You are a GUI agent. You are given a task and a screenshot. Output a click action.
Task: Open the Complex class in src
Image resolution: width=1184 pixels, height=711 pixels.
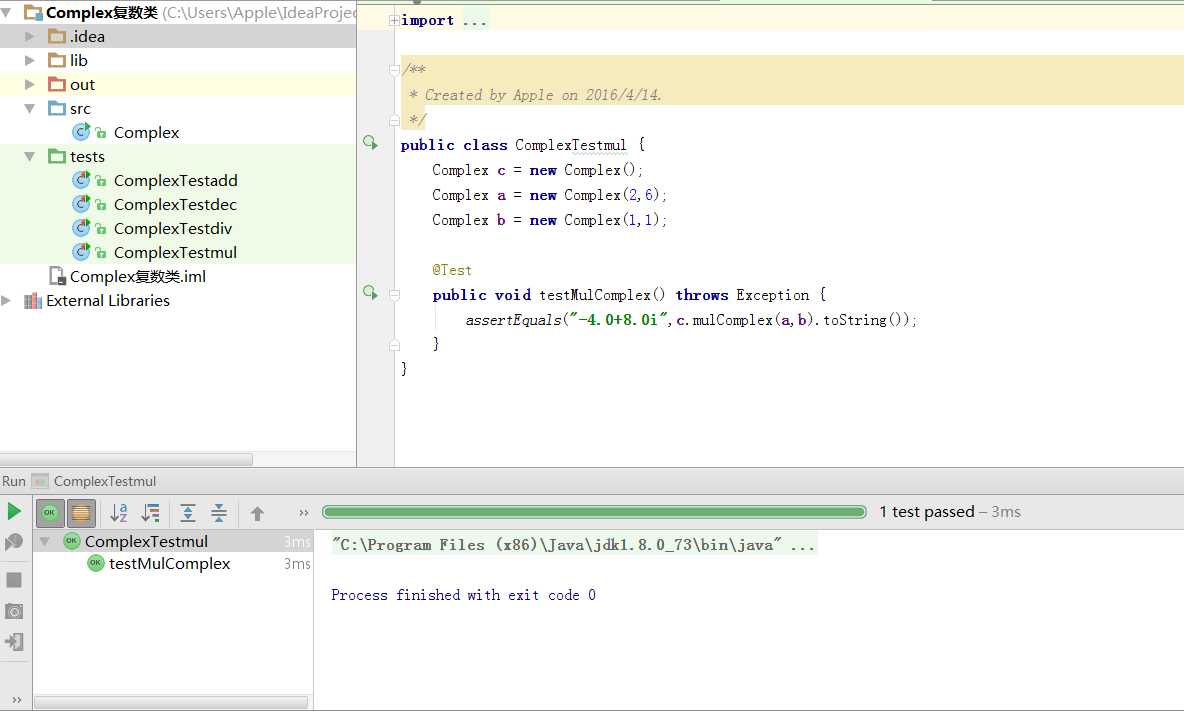click(x=146, y=133)
